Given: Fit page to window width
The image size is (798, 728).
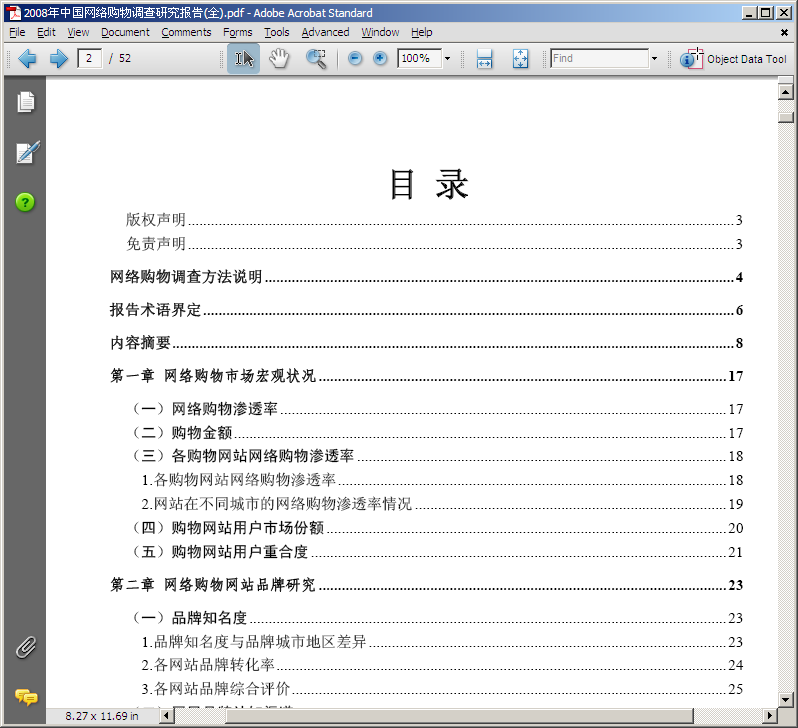Looking at the screenshot, I should [484, 59].
